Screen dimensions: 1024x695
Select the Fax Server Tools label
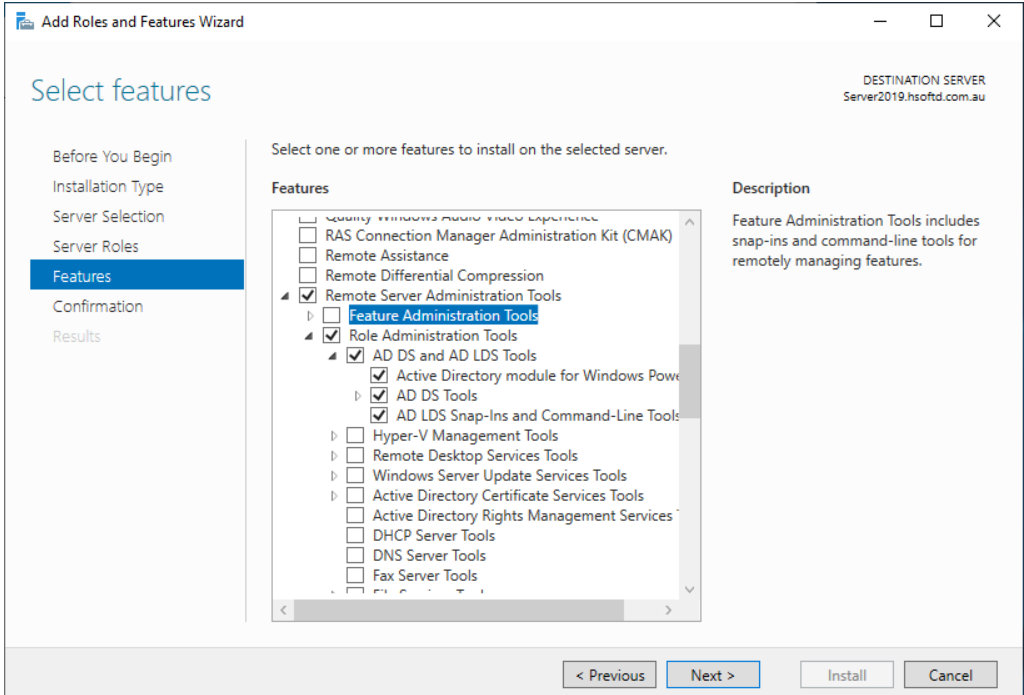coord(424,575)
